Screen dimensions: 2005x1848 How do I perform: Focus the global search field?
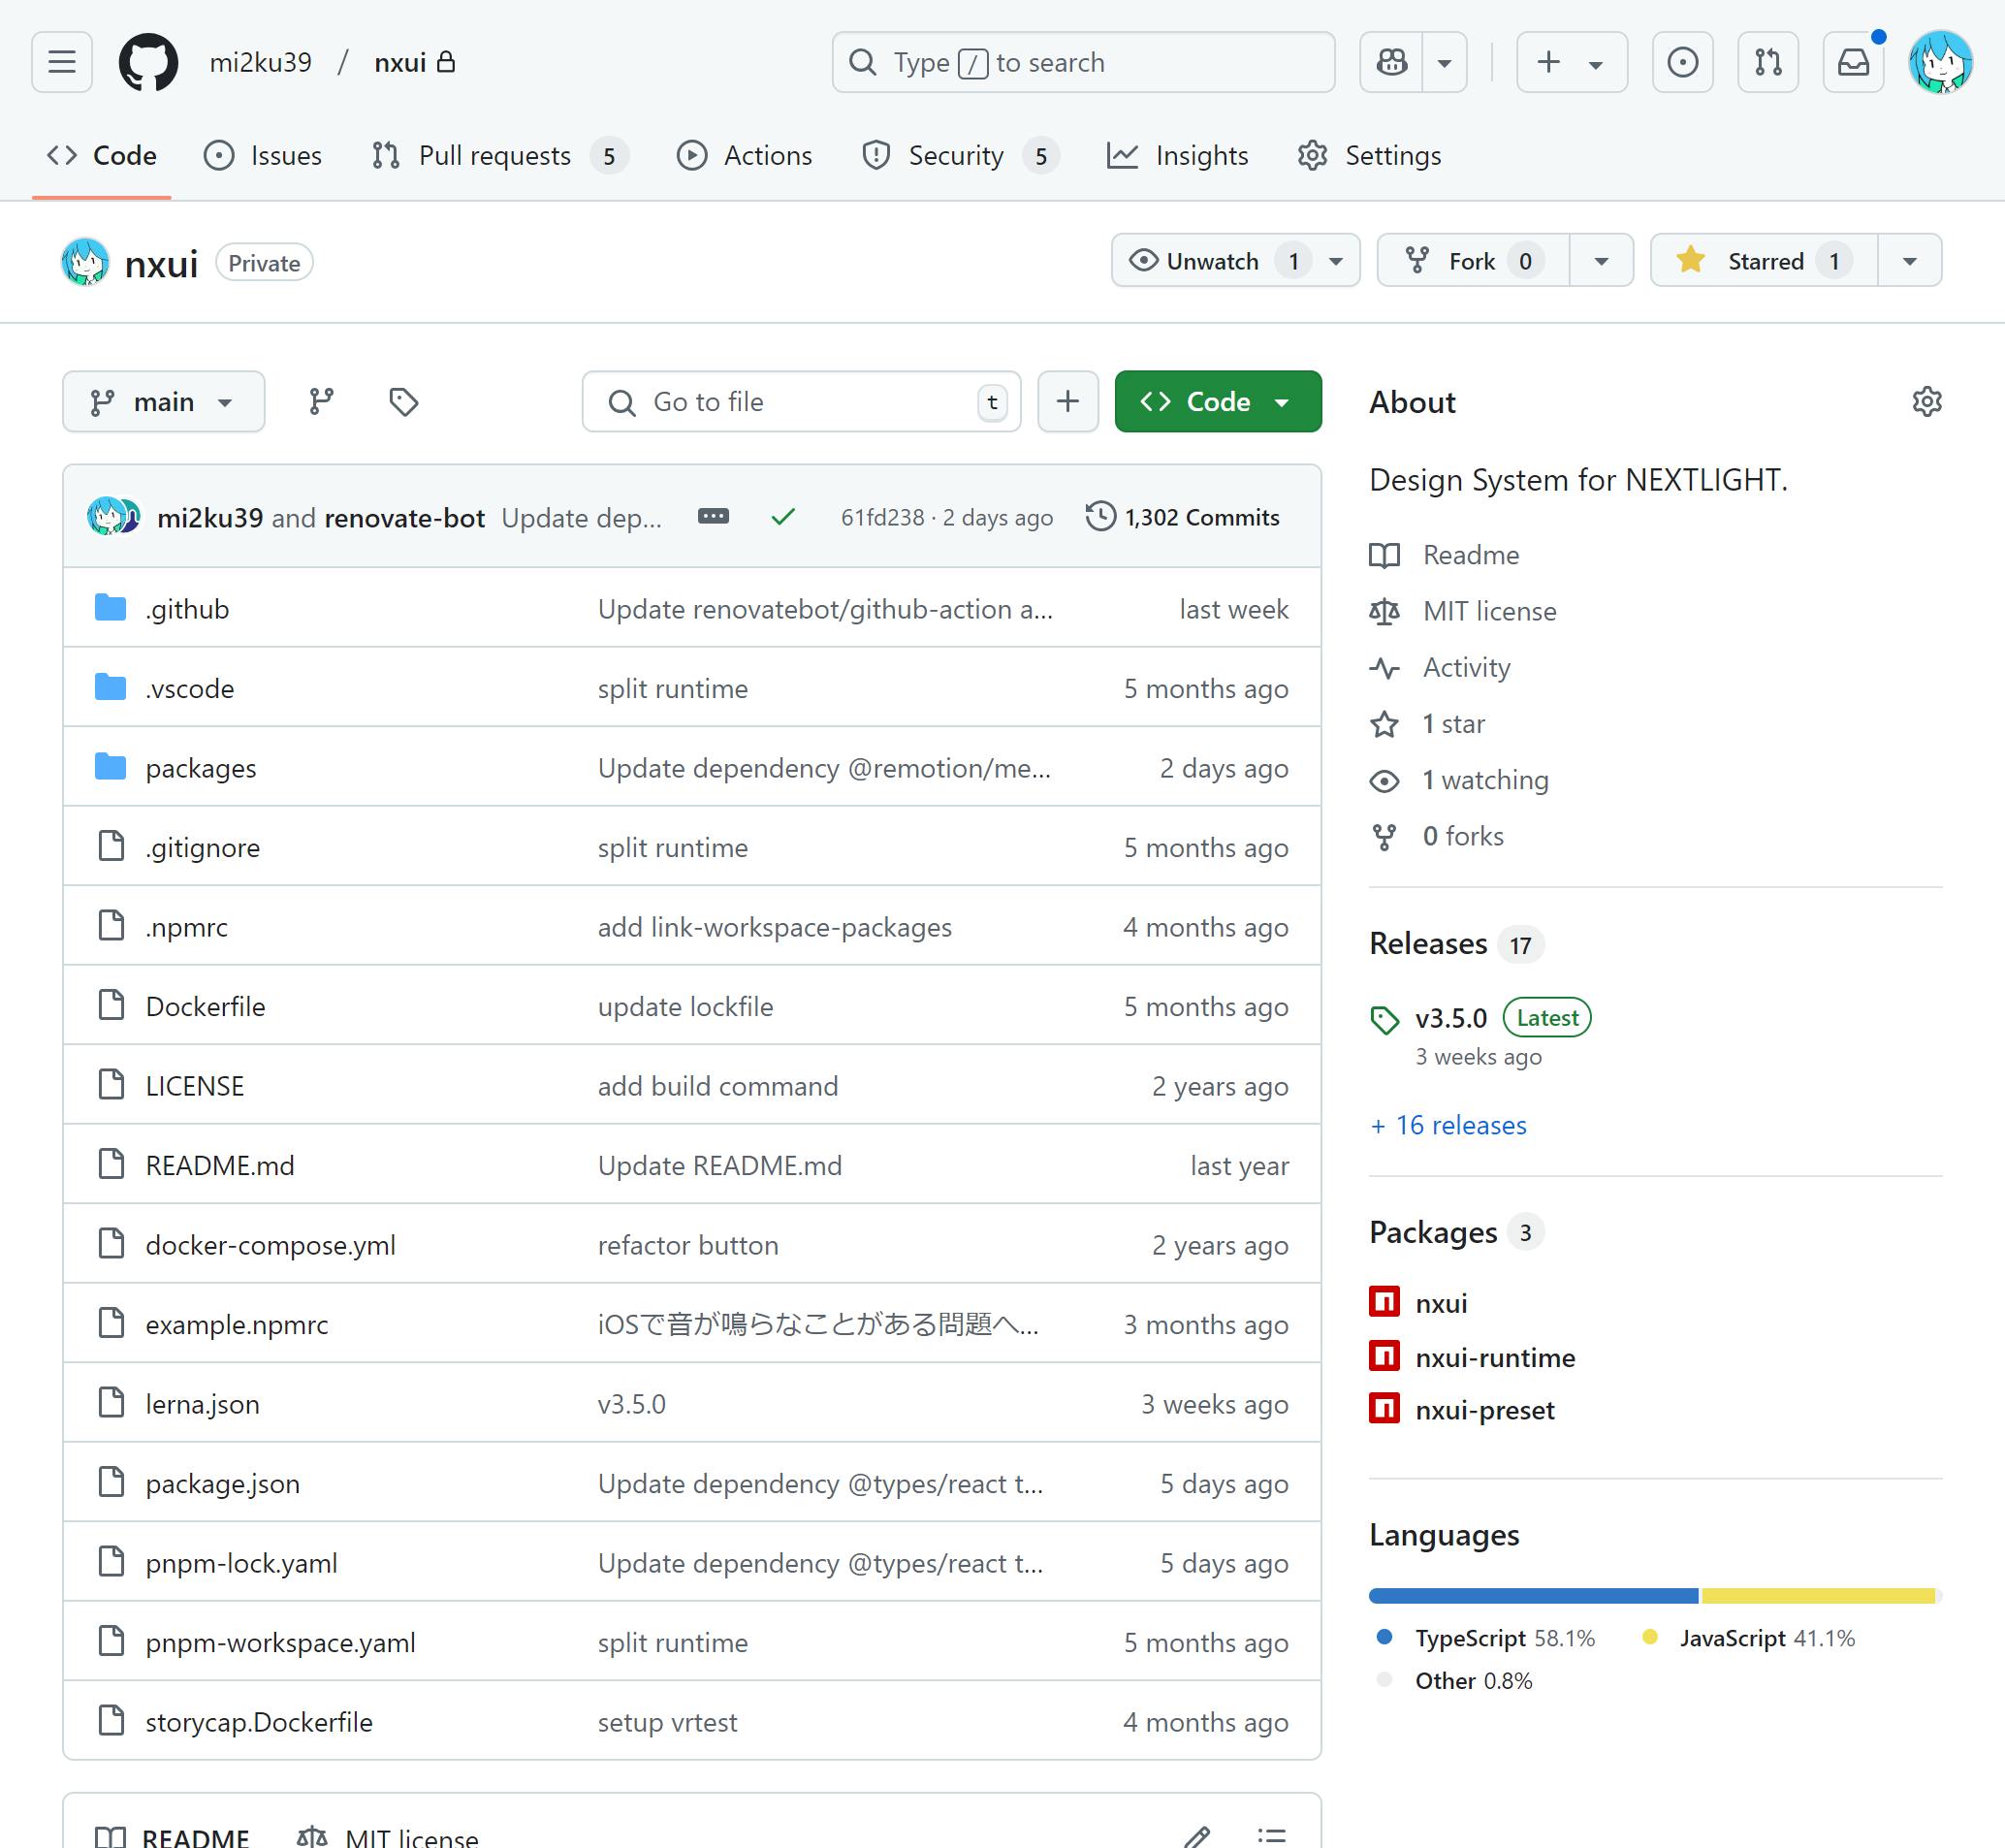(1083, 62)
